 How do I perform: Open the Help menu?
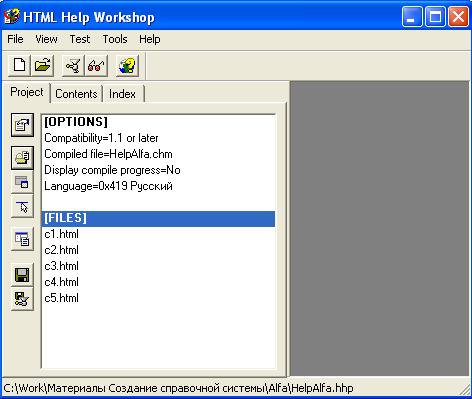coord(150,39)
